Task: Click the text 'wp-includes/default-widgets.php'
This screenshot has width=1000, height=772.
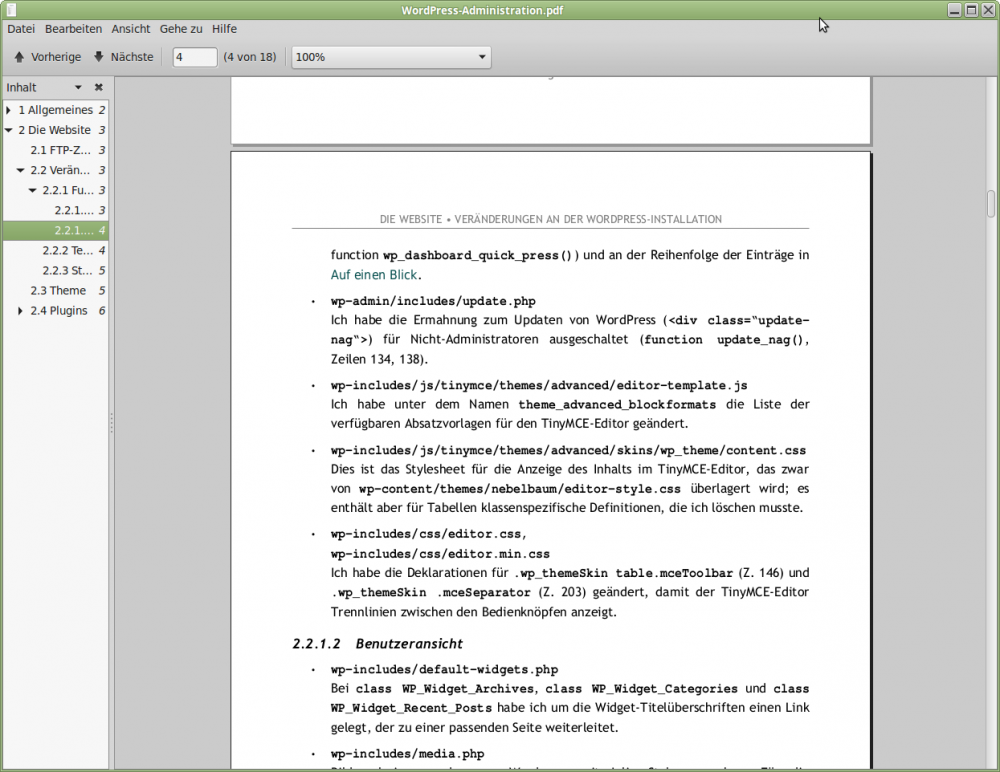Action: 445,670
